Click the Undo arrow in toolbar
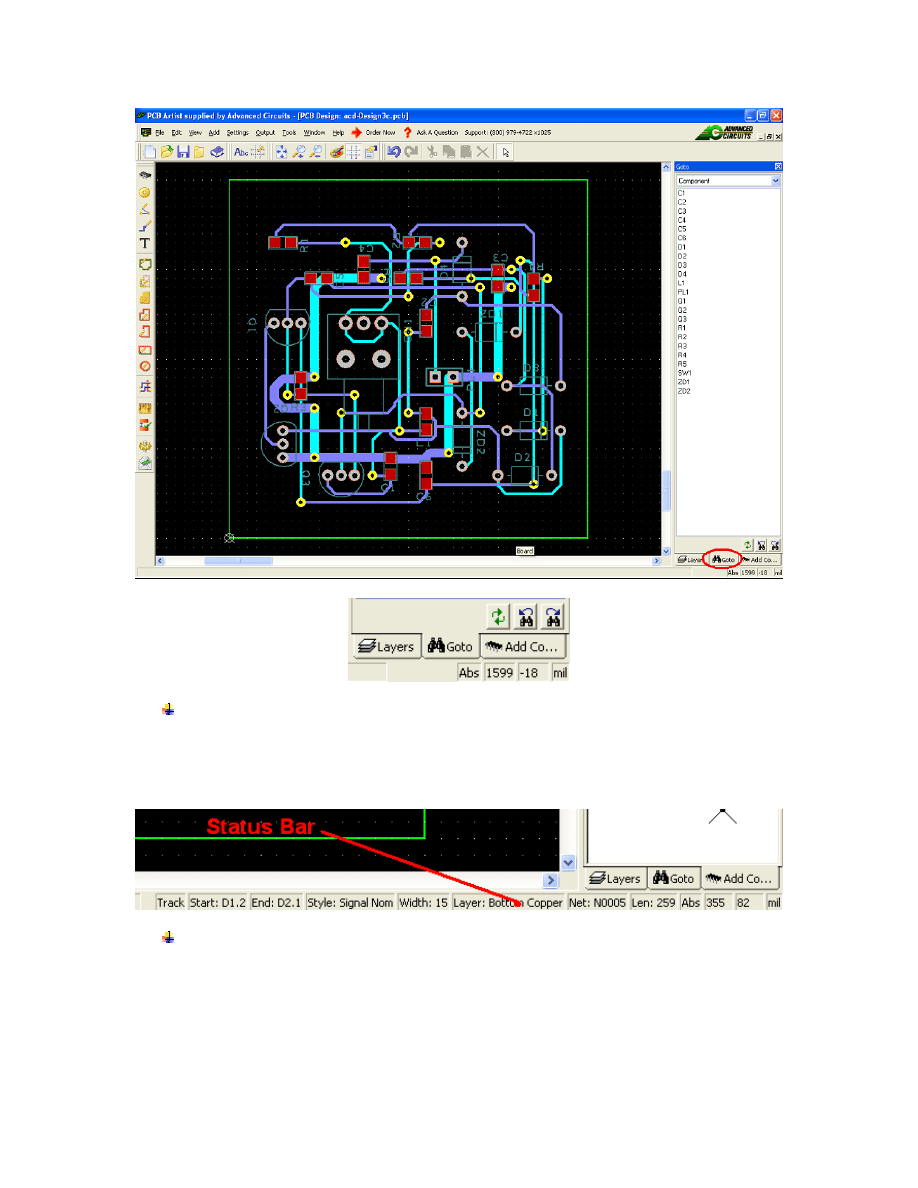This screenshot has width=918, height=1188. point(394,152)
